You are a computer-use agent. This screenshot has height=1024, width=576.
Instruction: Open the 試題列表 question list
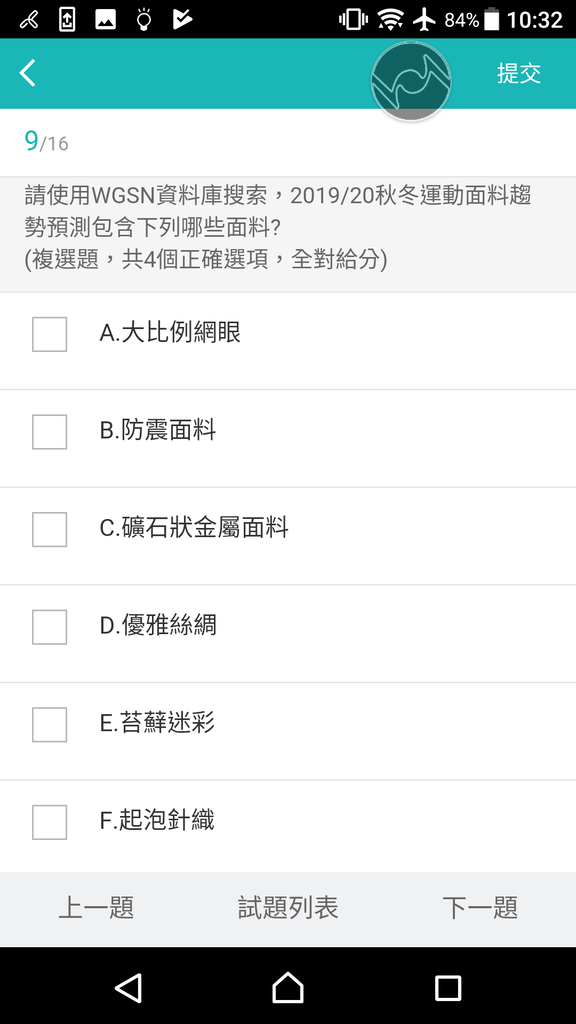coord(288,907)
